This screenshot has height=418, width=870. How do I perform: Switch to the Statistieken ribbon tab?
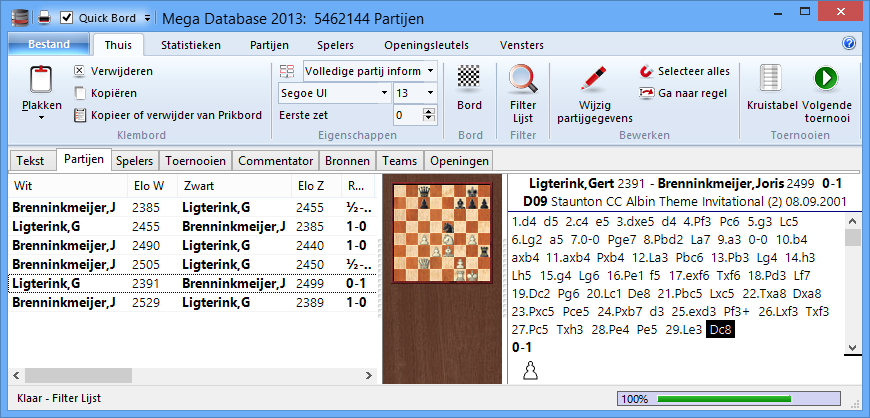point(191,45)
